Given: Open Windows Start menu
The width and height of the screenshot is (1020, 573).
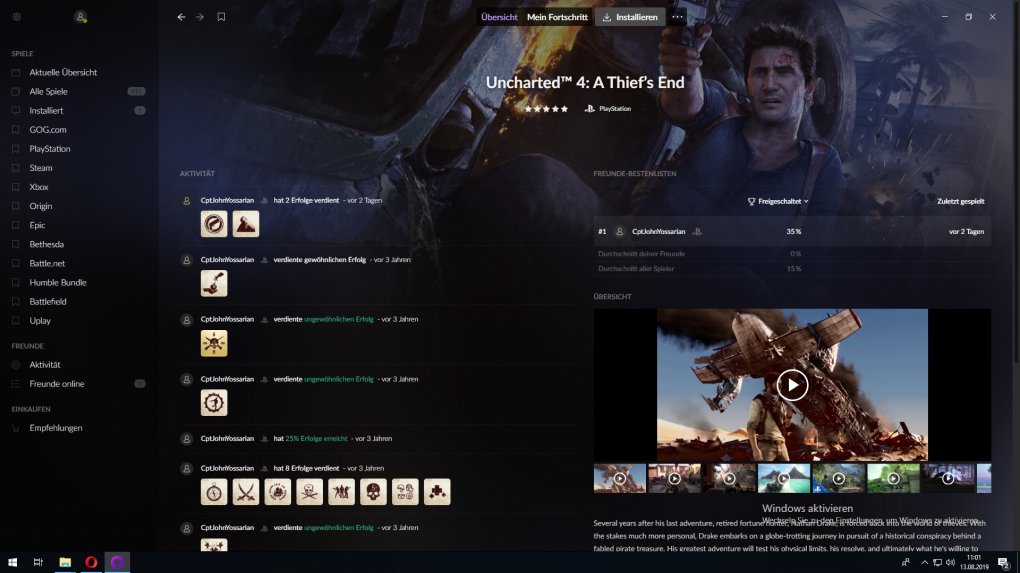Looking at the screenshot, I should [x=12, y=562].
